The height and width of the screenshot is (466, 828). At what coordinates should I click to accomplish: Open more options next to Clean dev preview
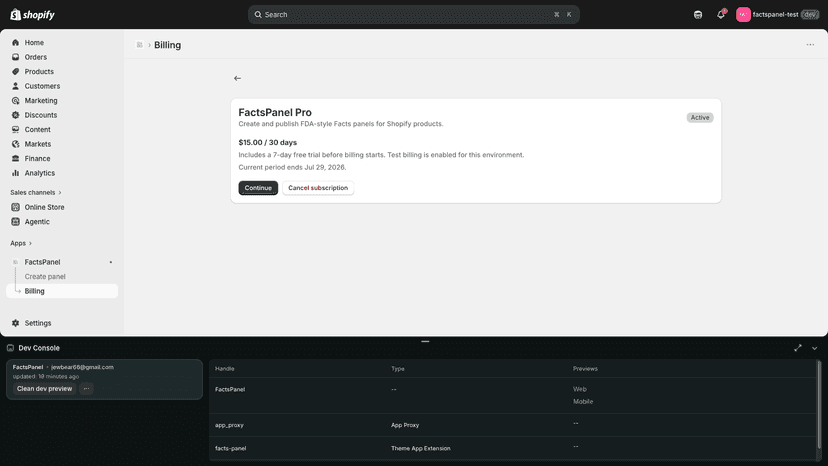(87, 388)
